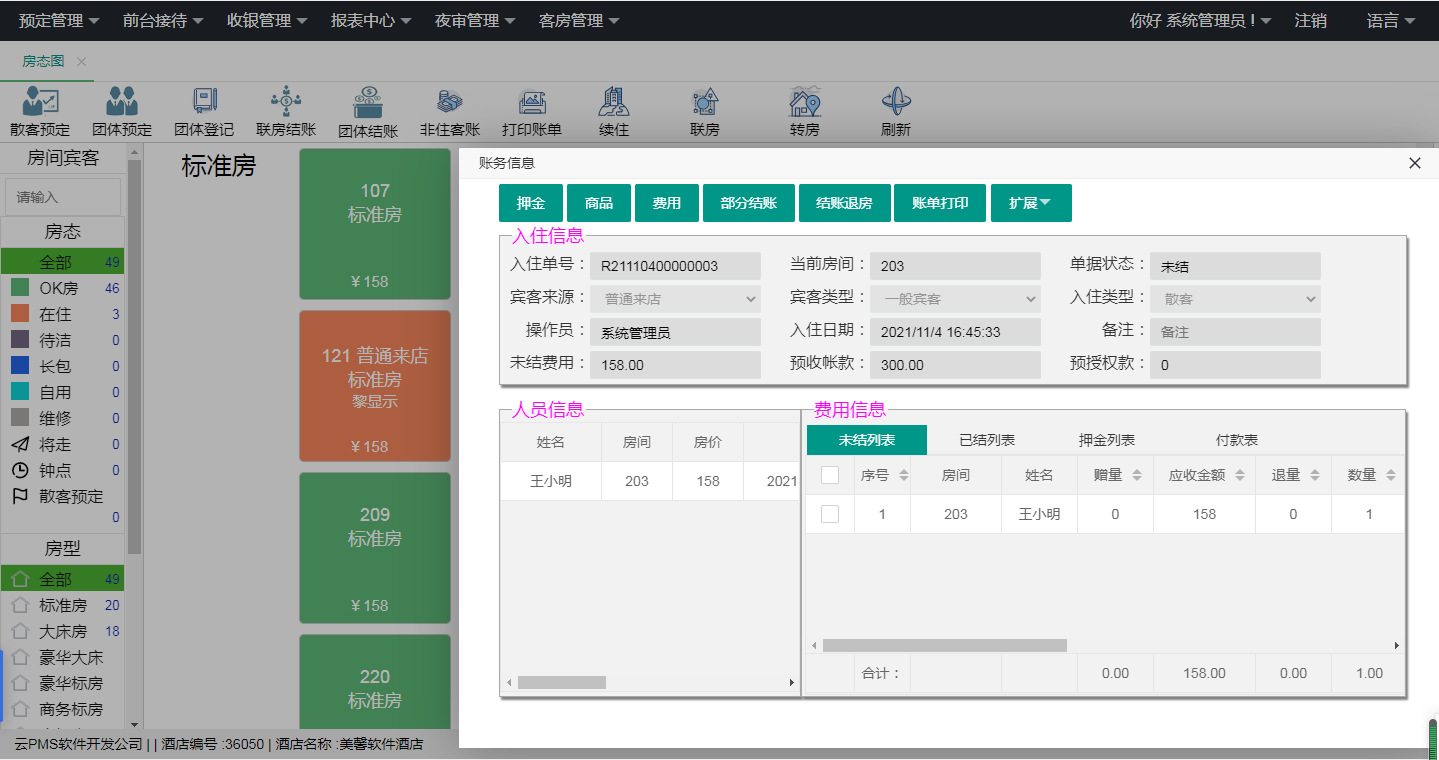
Task: Select the blue 长包 status color swatch
Action: 20,366
